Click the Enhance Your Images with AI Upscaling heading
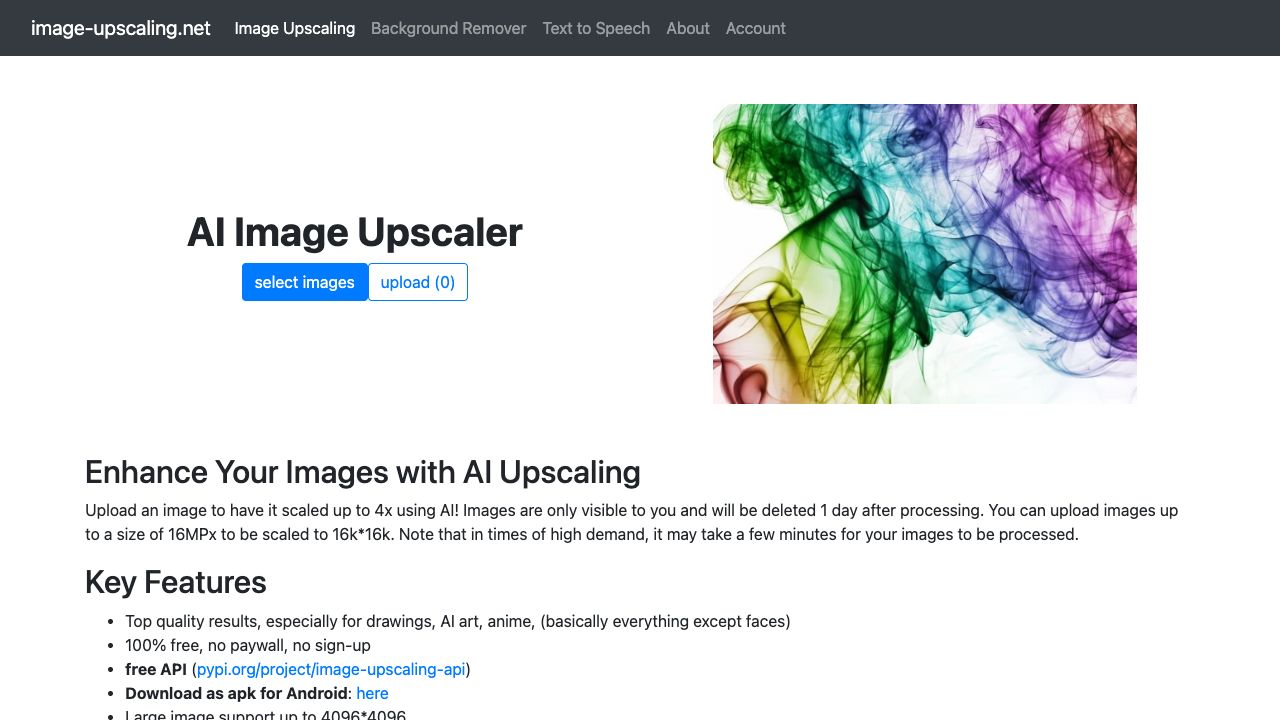This screenshot has width=1280, height=720. pyautogui.click(x=363, y=471)
